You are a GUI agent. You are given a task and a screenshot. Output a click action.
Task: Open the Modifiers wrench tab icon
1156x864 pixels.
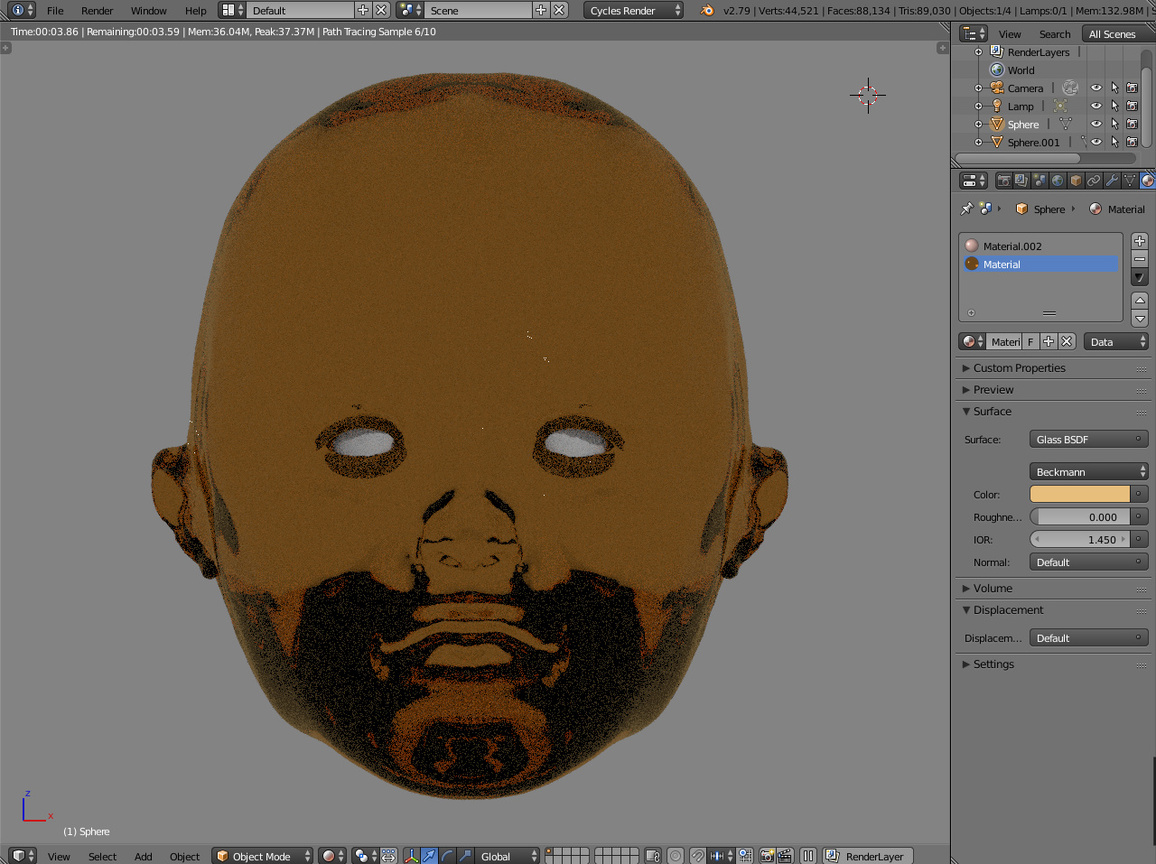[1111, 181]
